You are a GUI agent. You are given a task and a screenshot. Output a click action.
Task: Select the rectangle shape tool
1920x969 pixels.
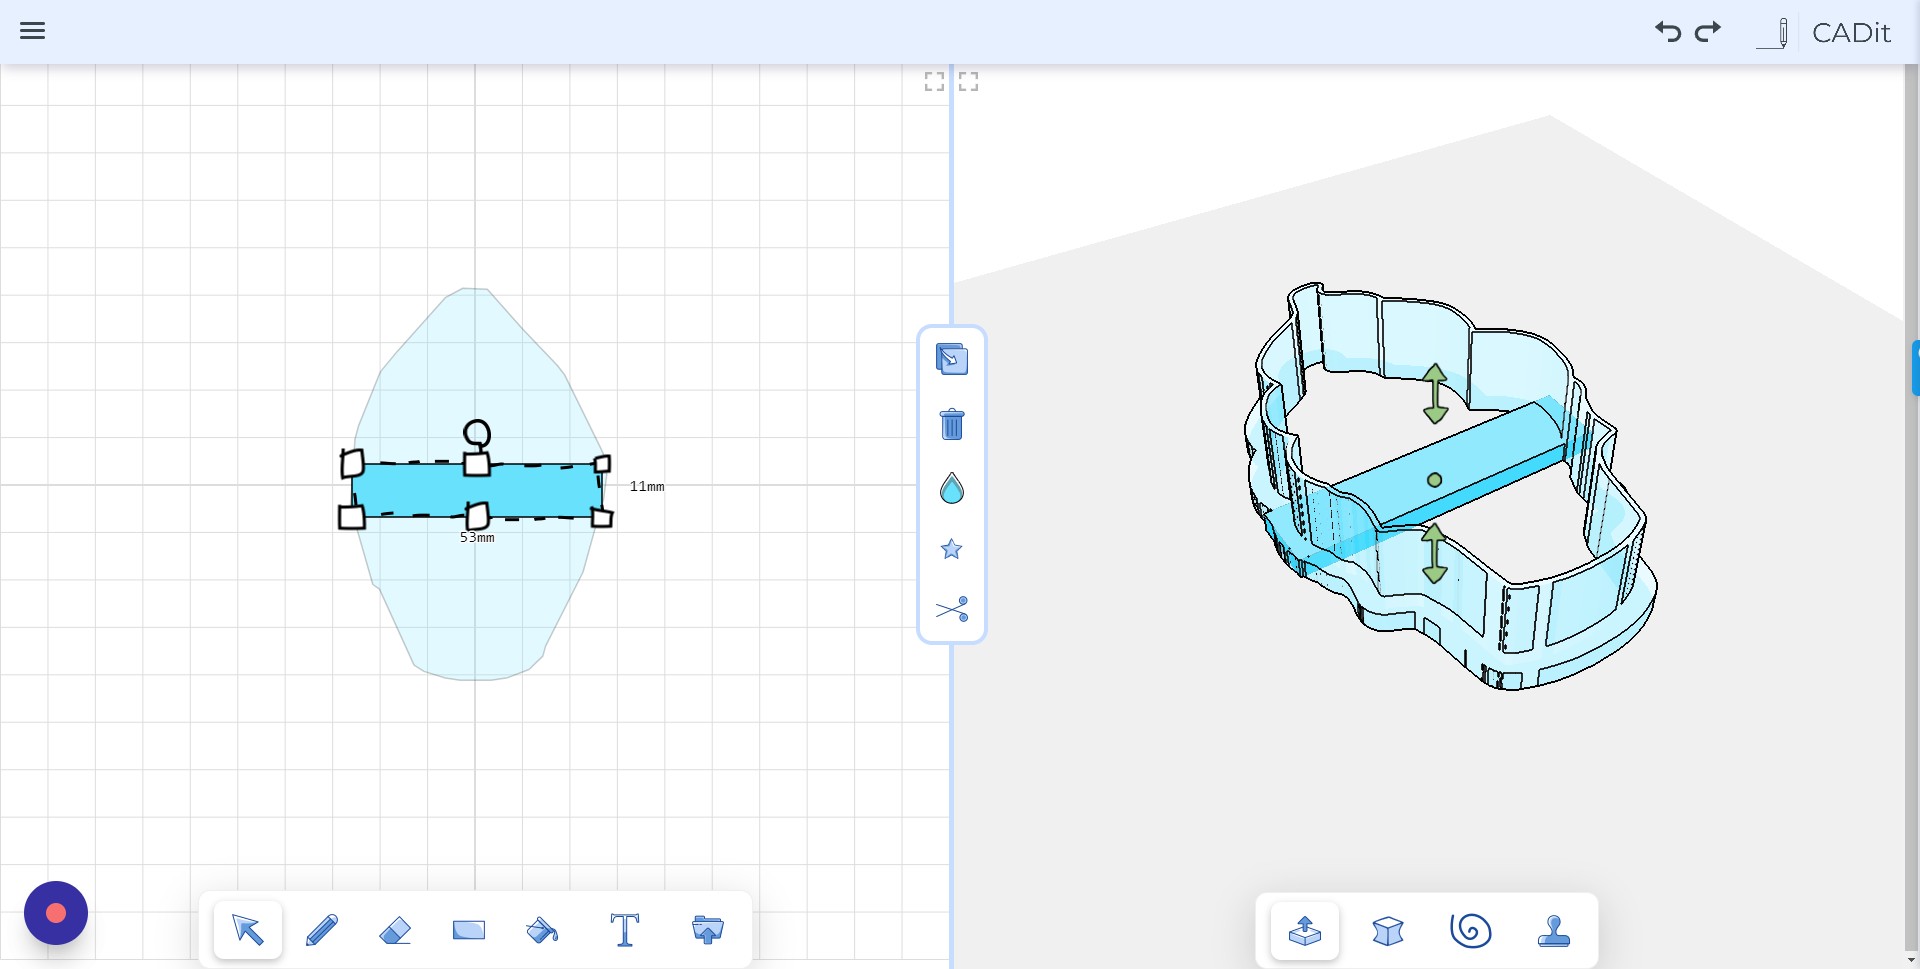click(469, 931)
